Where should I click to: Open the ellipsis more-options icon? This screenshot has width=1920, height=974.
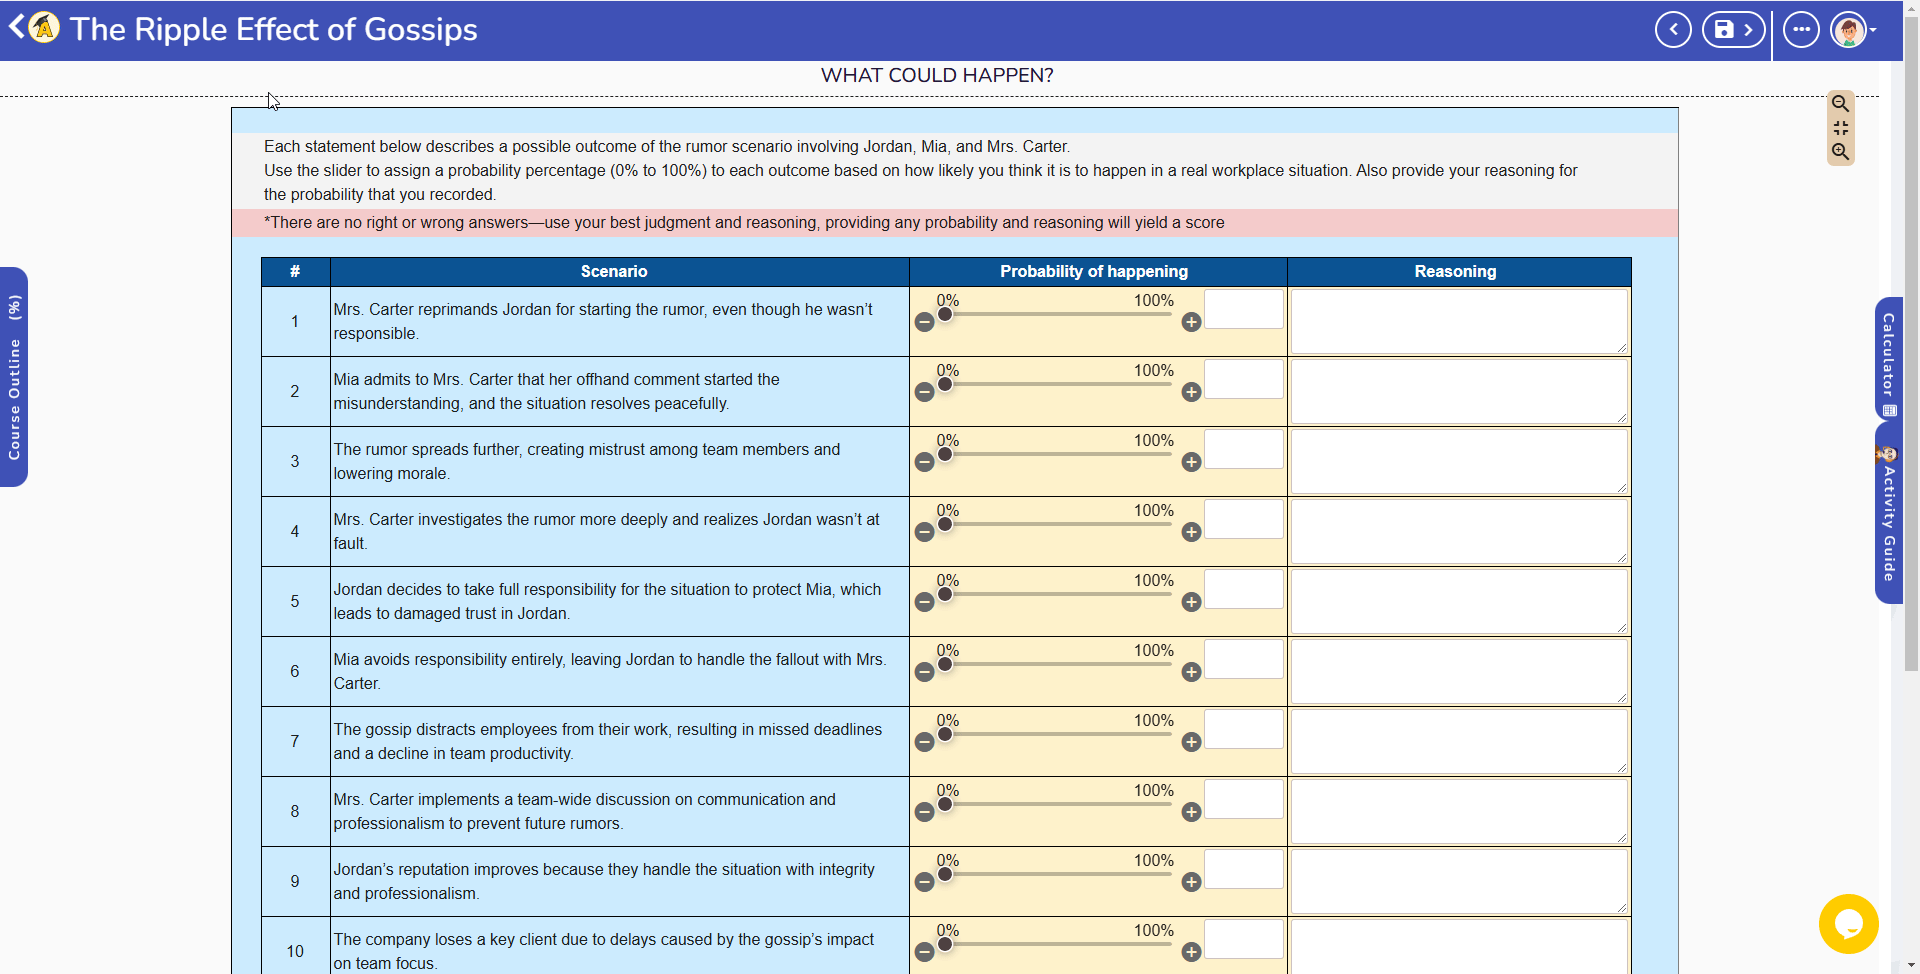click(1800, 29)
